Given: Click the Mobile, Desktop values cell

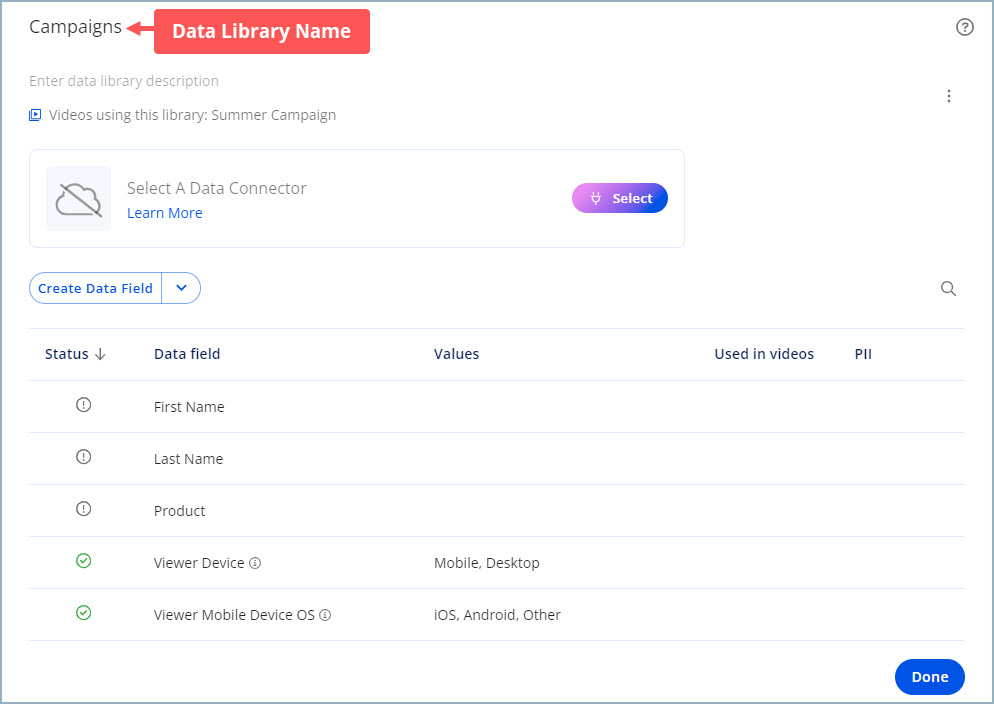Looking at the screenshot, I should point(487,563).
